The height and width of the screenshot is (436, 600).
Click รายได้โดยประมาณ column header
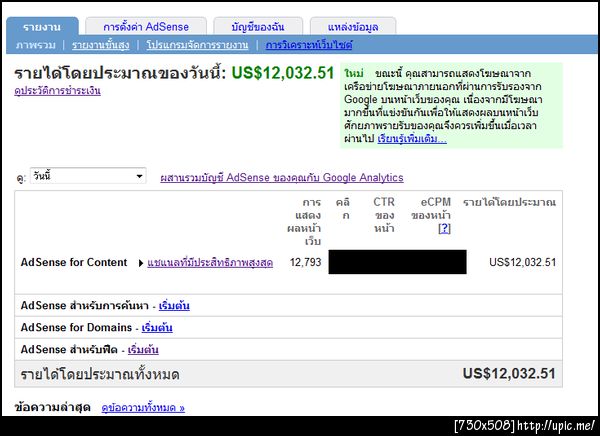[x=509, y=202]
